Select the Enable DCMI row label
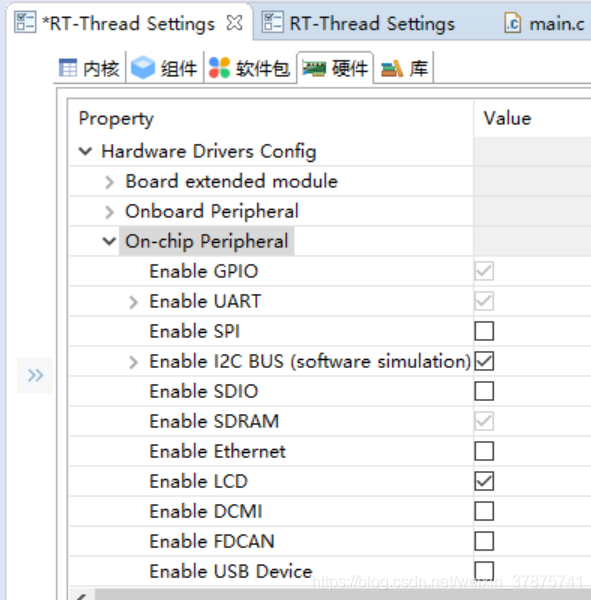The image size is (591, 600). 206,512
